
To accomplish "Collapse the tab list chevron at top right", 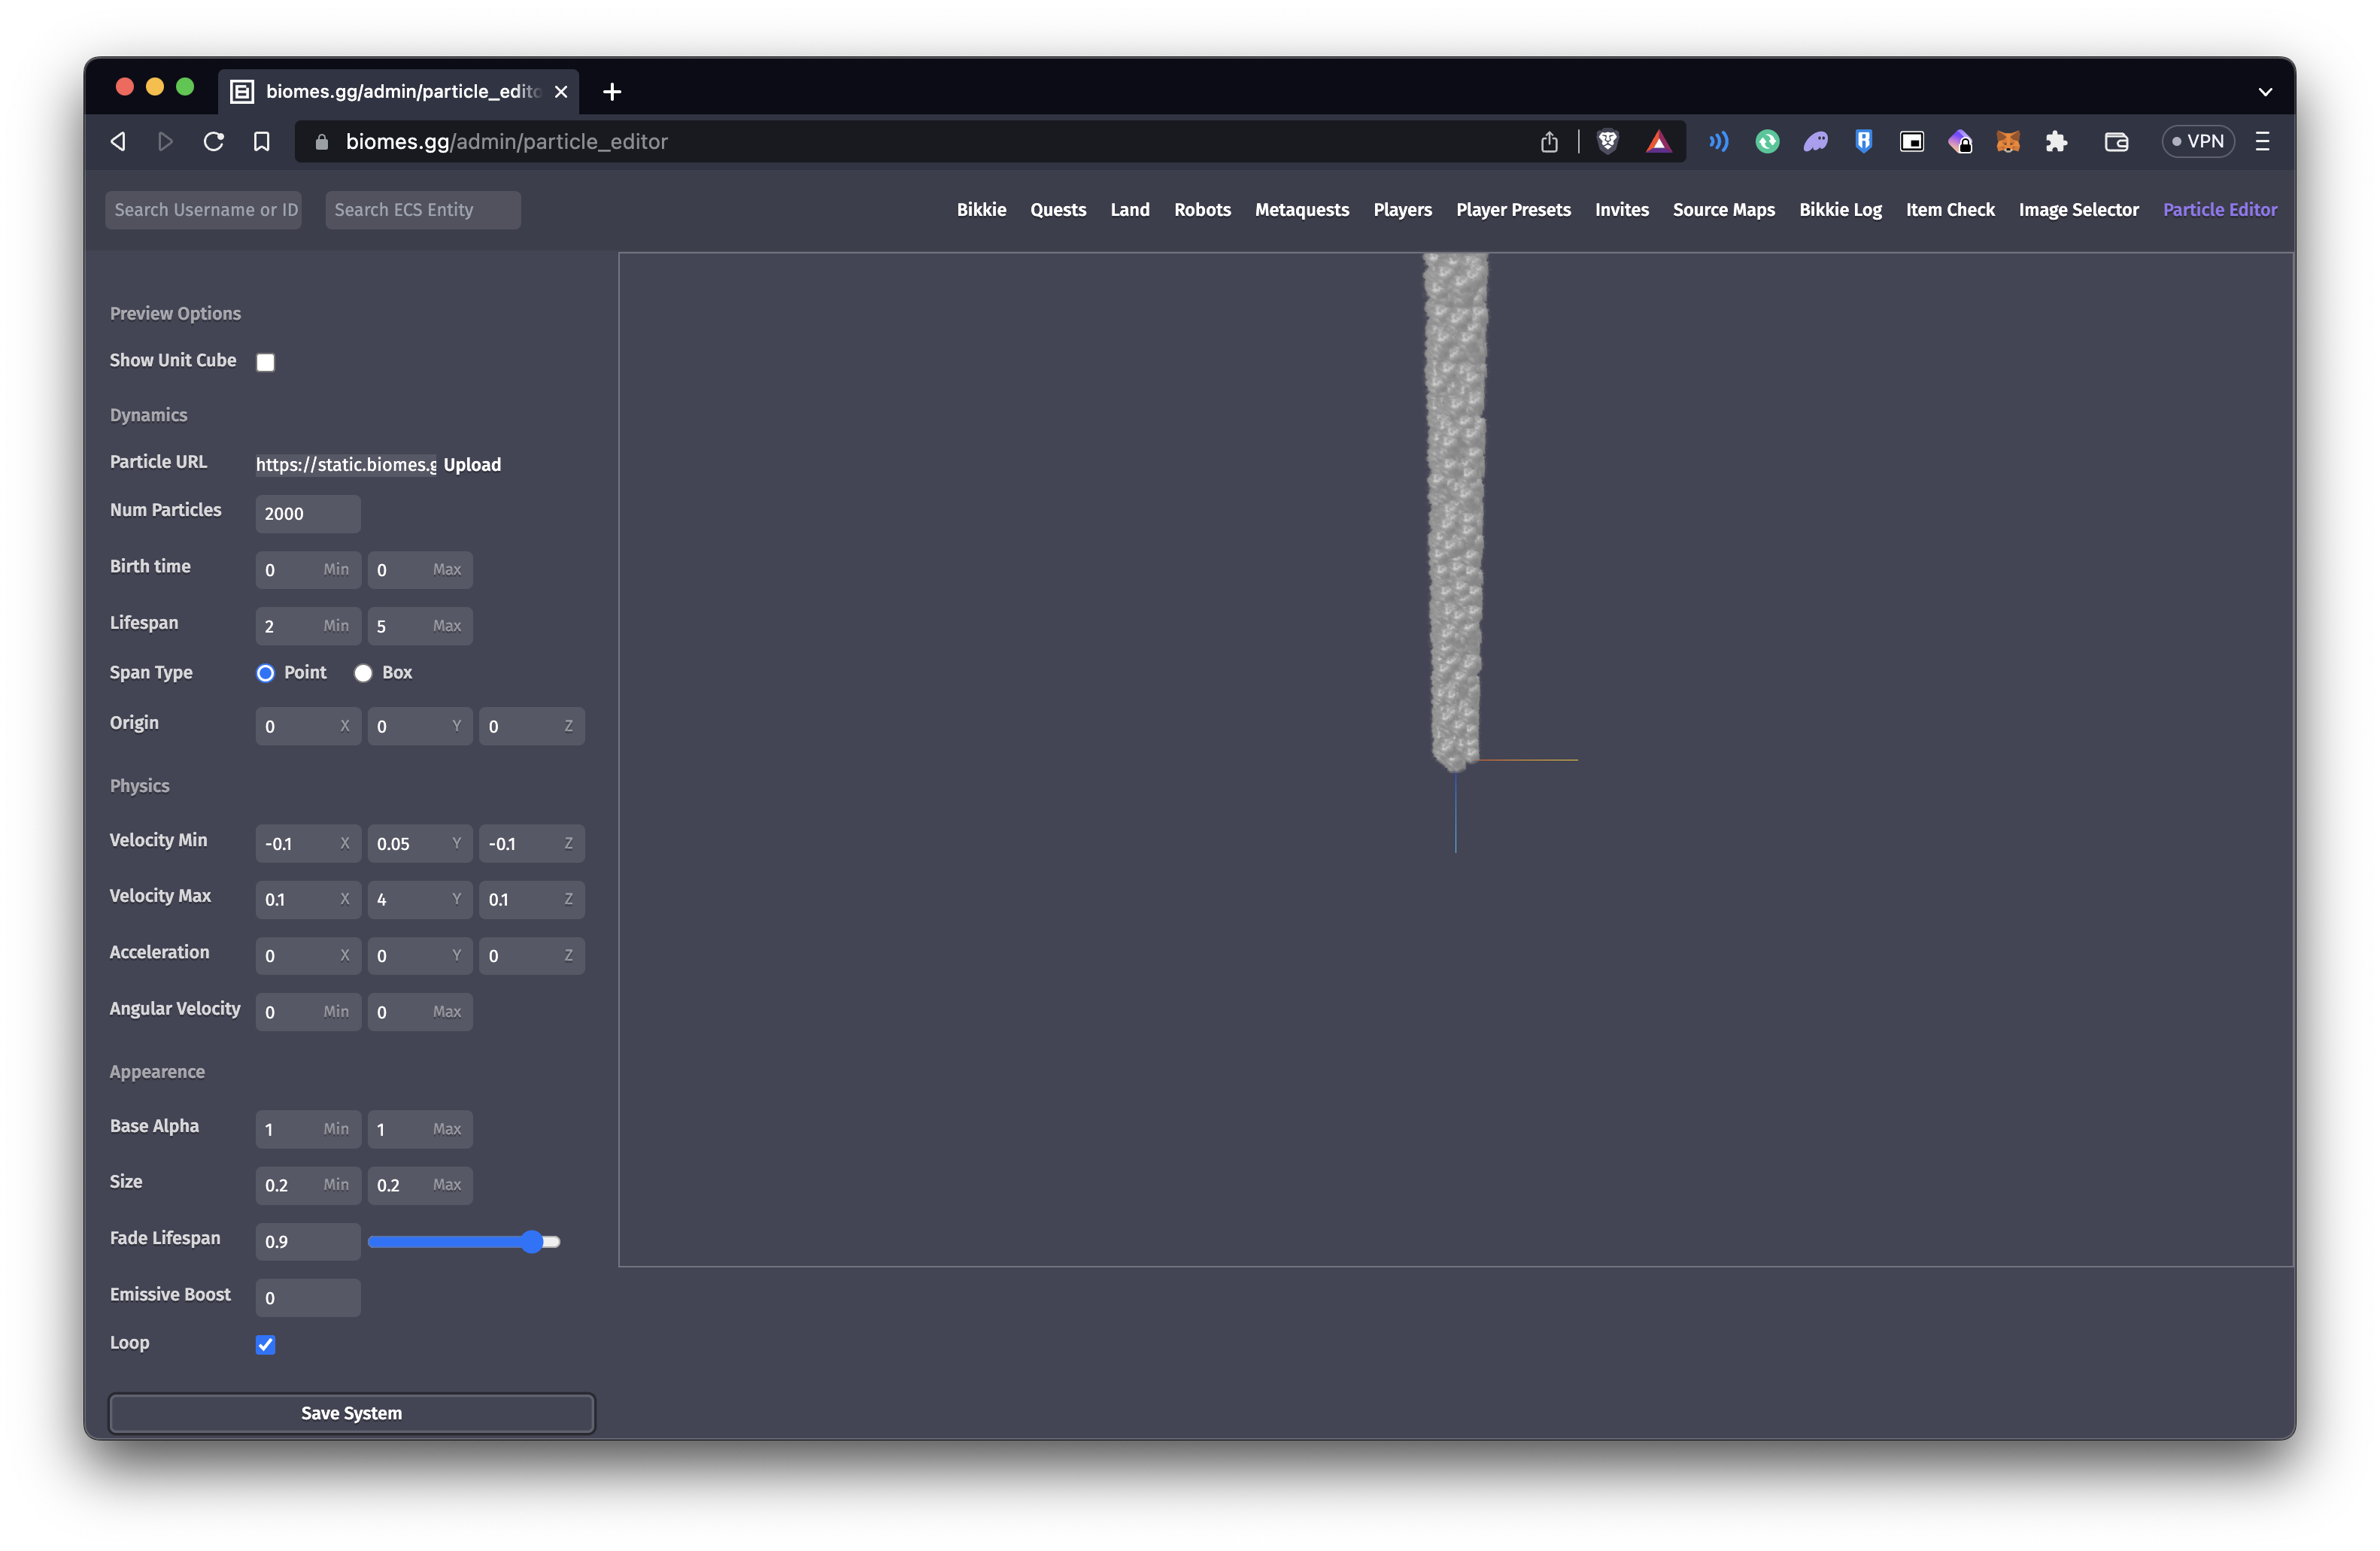I will click(x=2265, y=92).
